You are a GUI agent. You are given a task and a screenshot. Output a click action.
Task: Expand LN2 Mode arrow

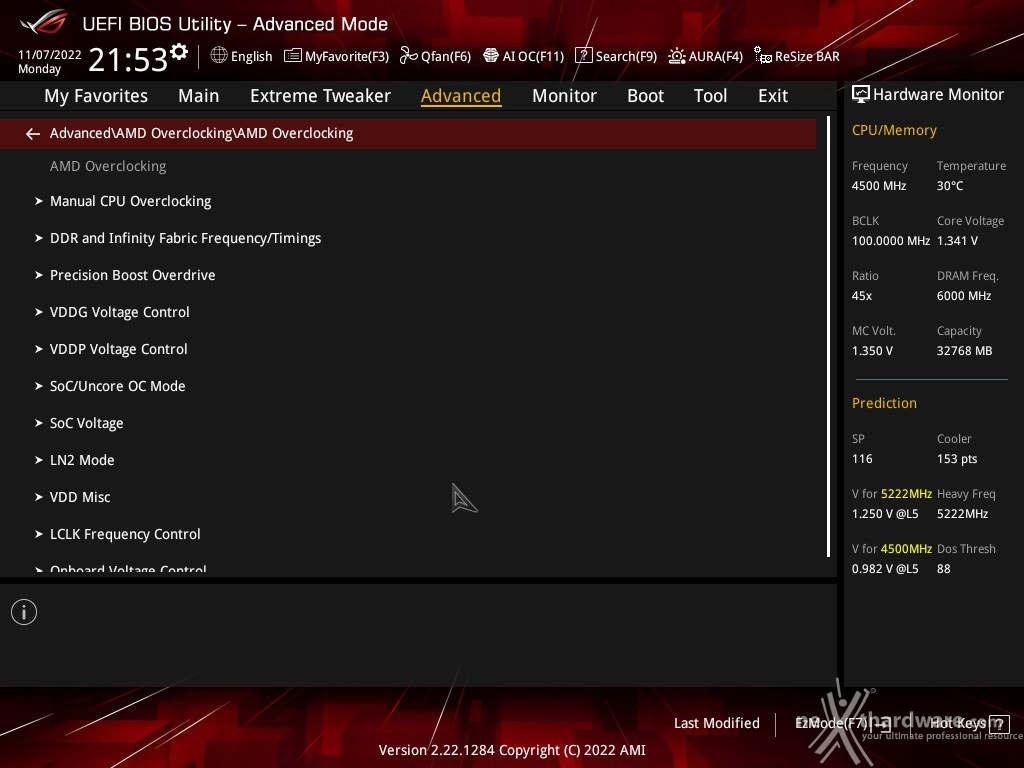click(39, 460)
